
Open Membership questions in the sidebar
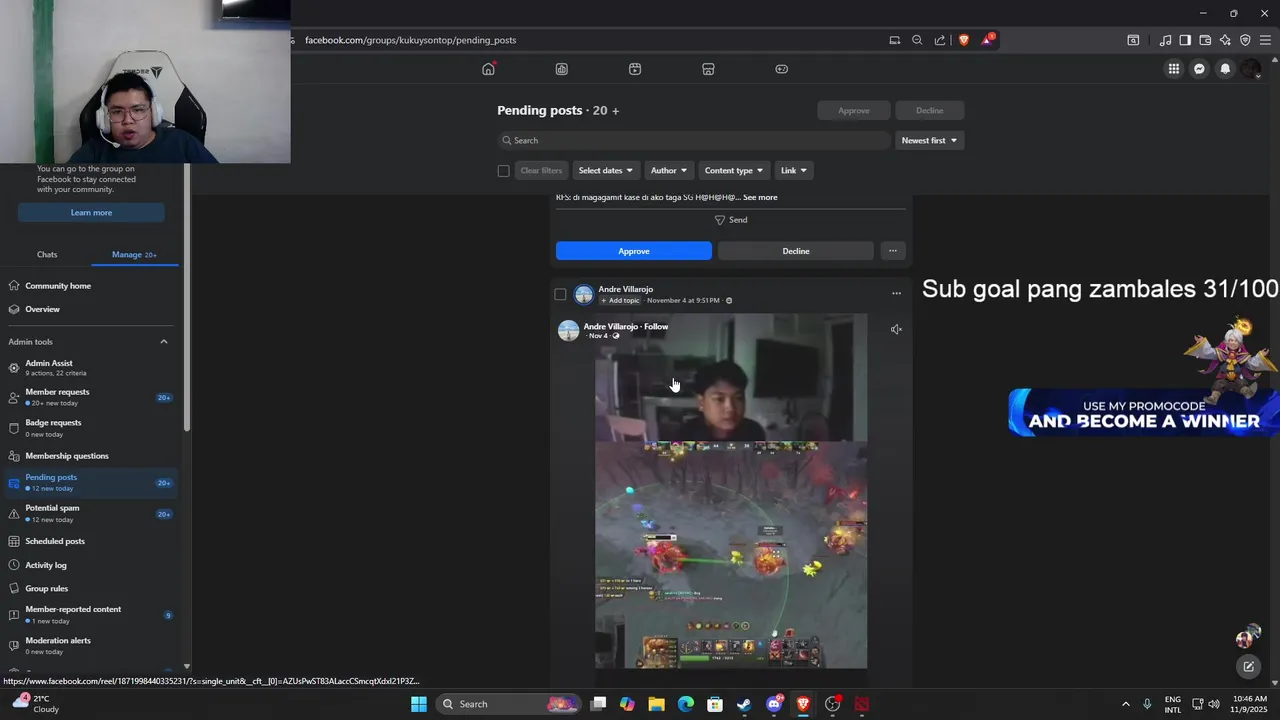coord(91,456)
